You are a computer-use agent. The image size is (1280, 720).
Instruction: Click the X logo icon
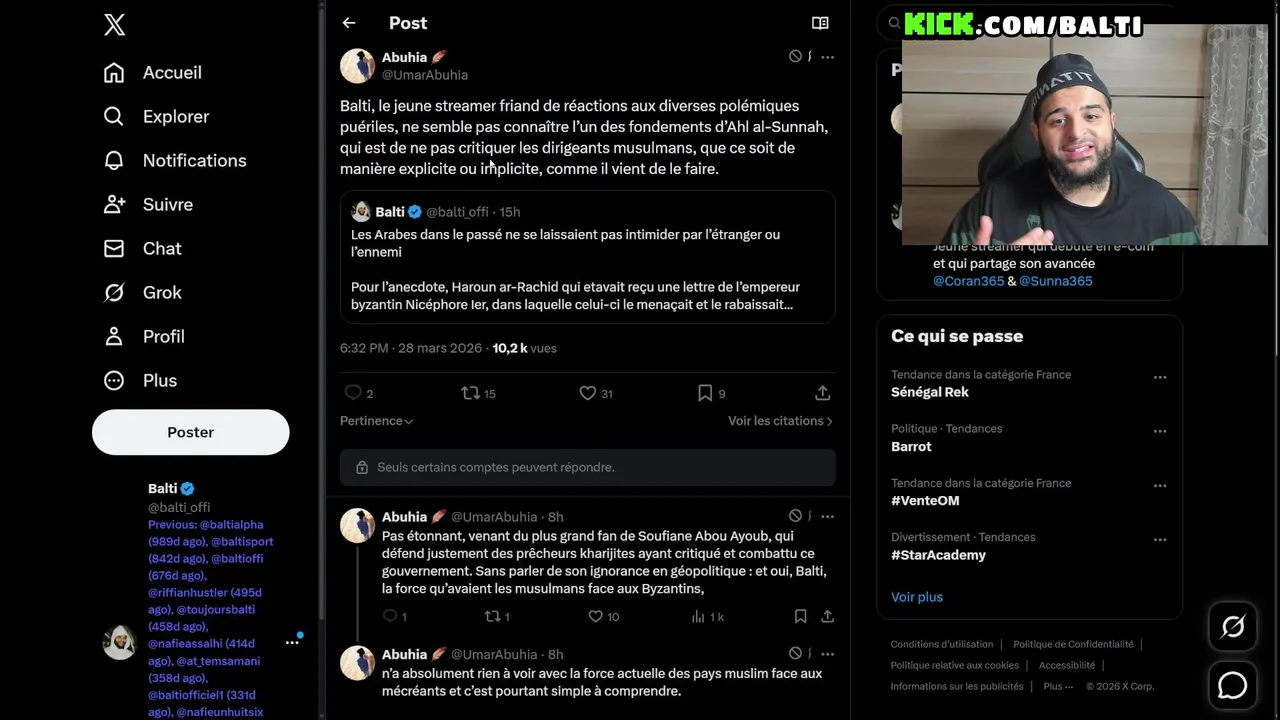[115, 26]
